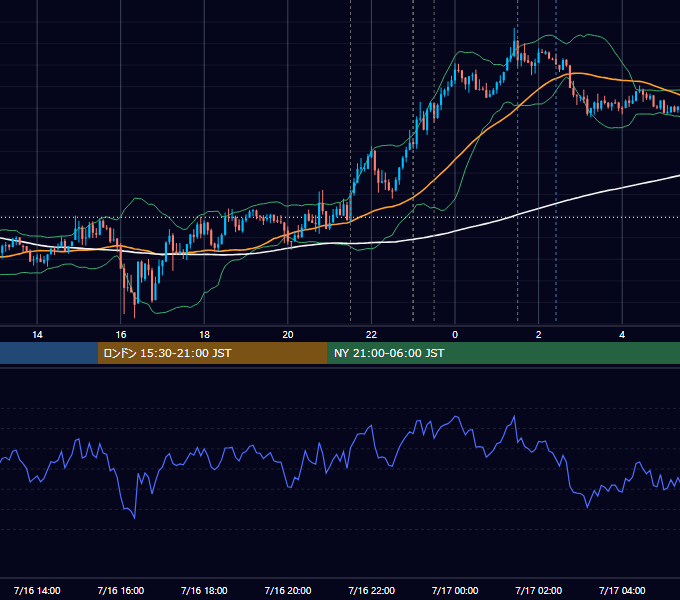Image resolution: width=680 pixels, height=600 pixels.
Task: Click the NY session band 21:00-06:00 JST
Action: [503, 353]
